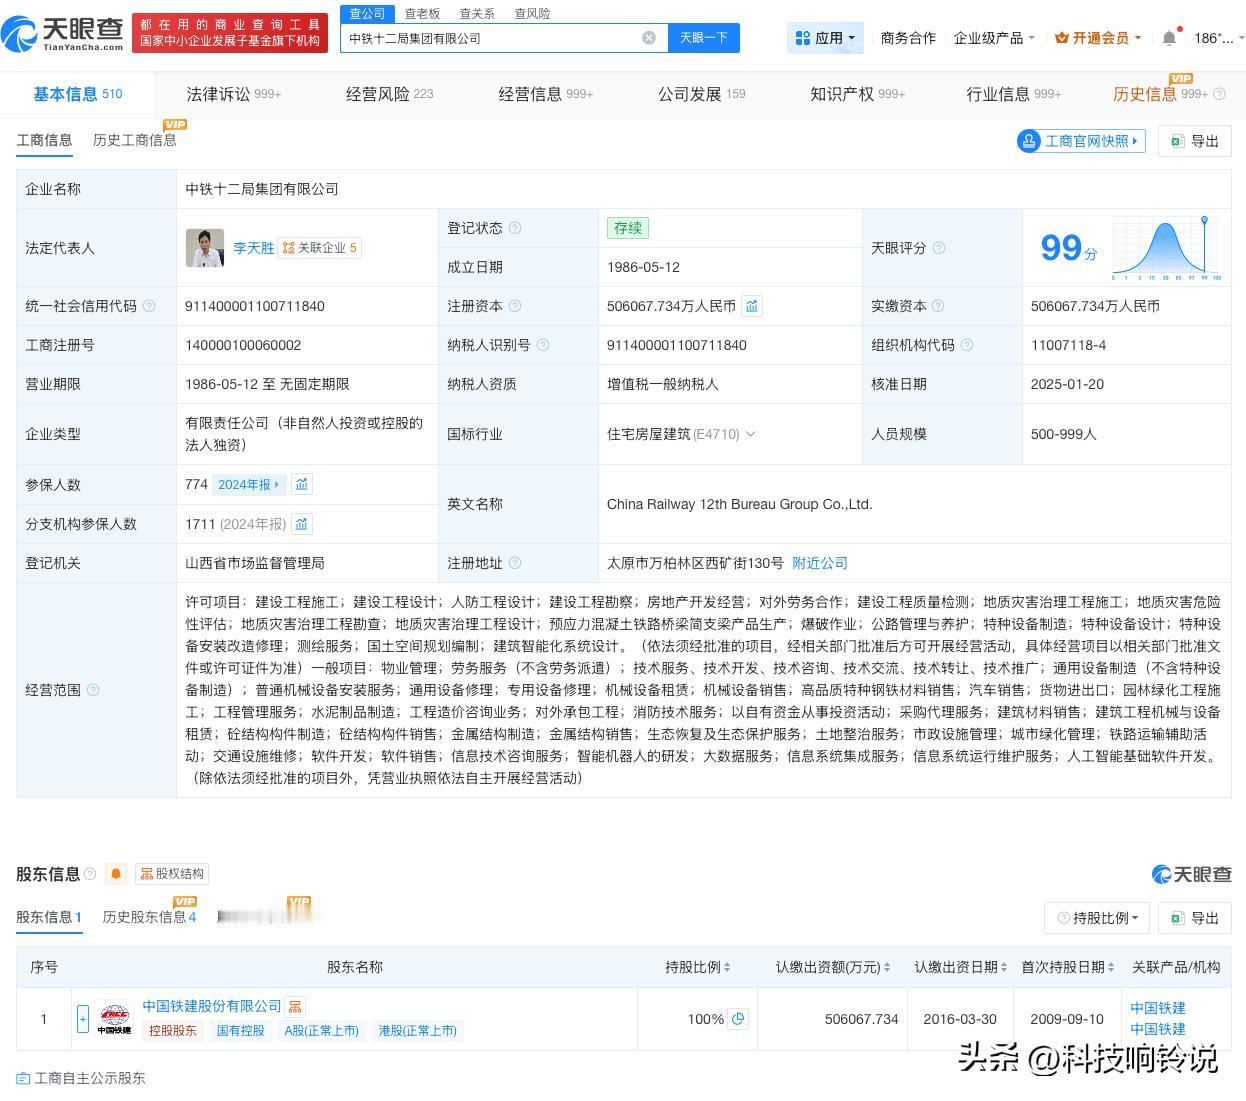Open the 历史工商信息 sub-tab
Screen dimensions: 1246x1101
coord(135,140)
